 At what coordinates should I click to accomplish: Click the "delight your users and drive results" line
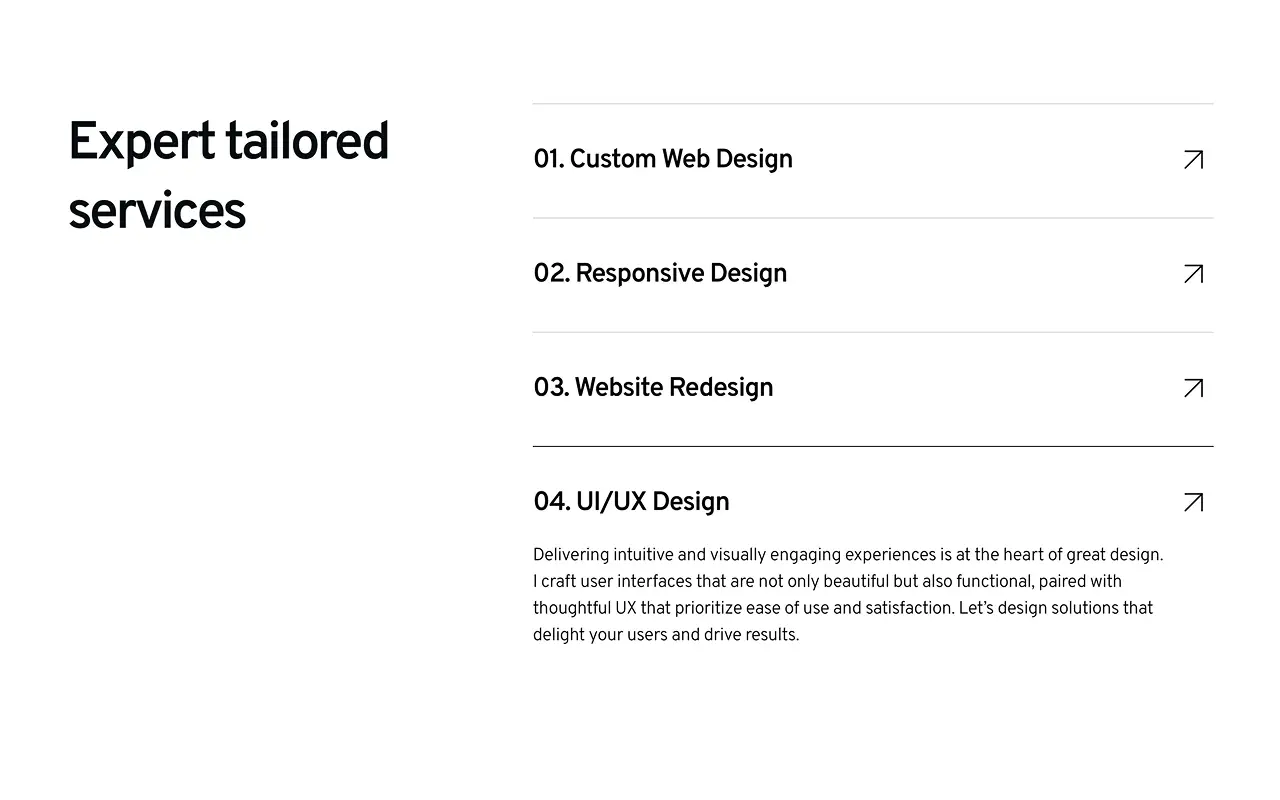click(666, 635)
